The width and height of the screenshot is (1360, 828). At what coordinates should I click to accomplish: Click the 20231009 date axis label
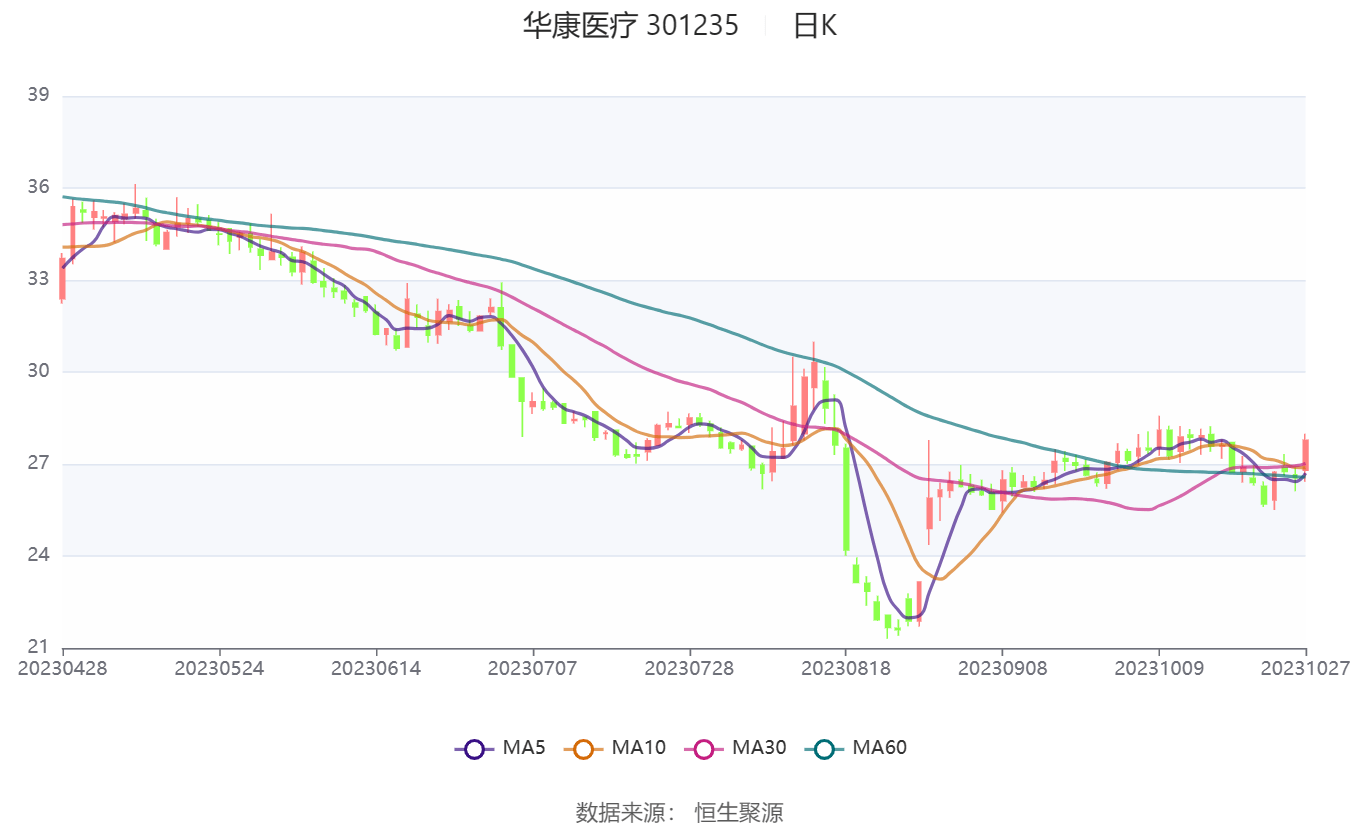tap(1158, 668)
